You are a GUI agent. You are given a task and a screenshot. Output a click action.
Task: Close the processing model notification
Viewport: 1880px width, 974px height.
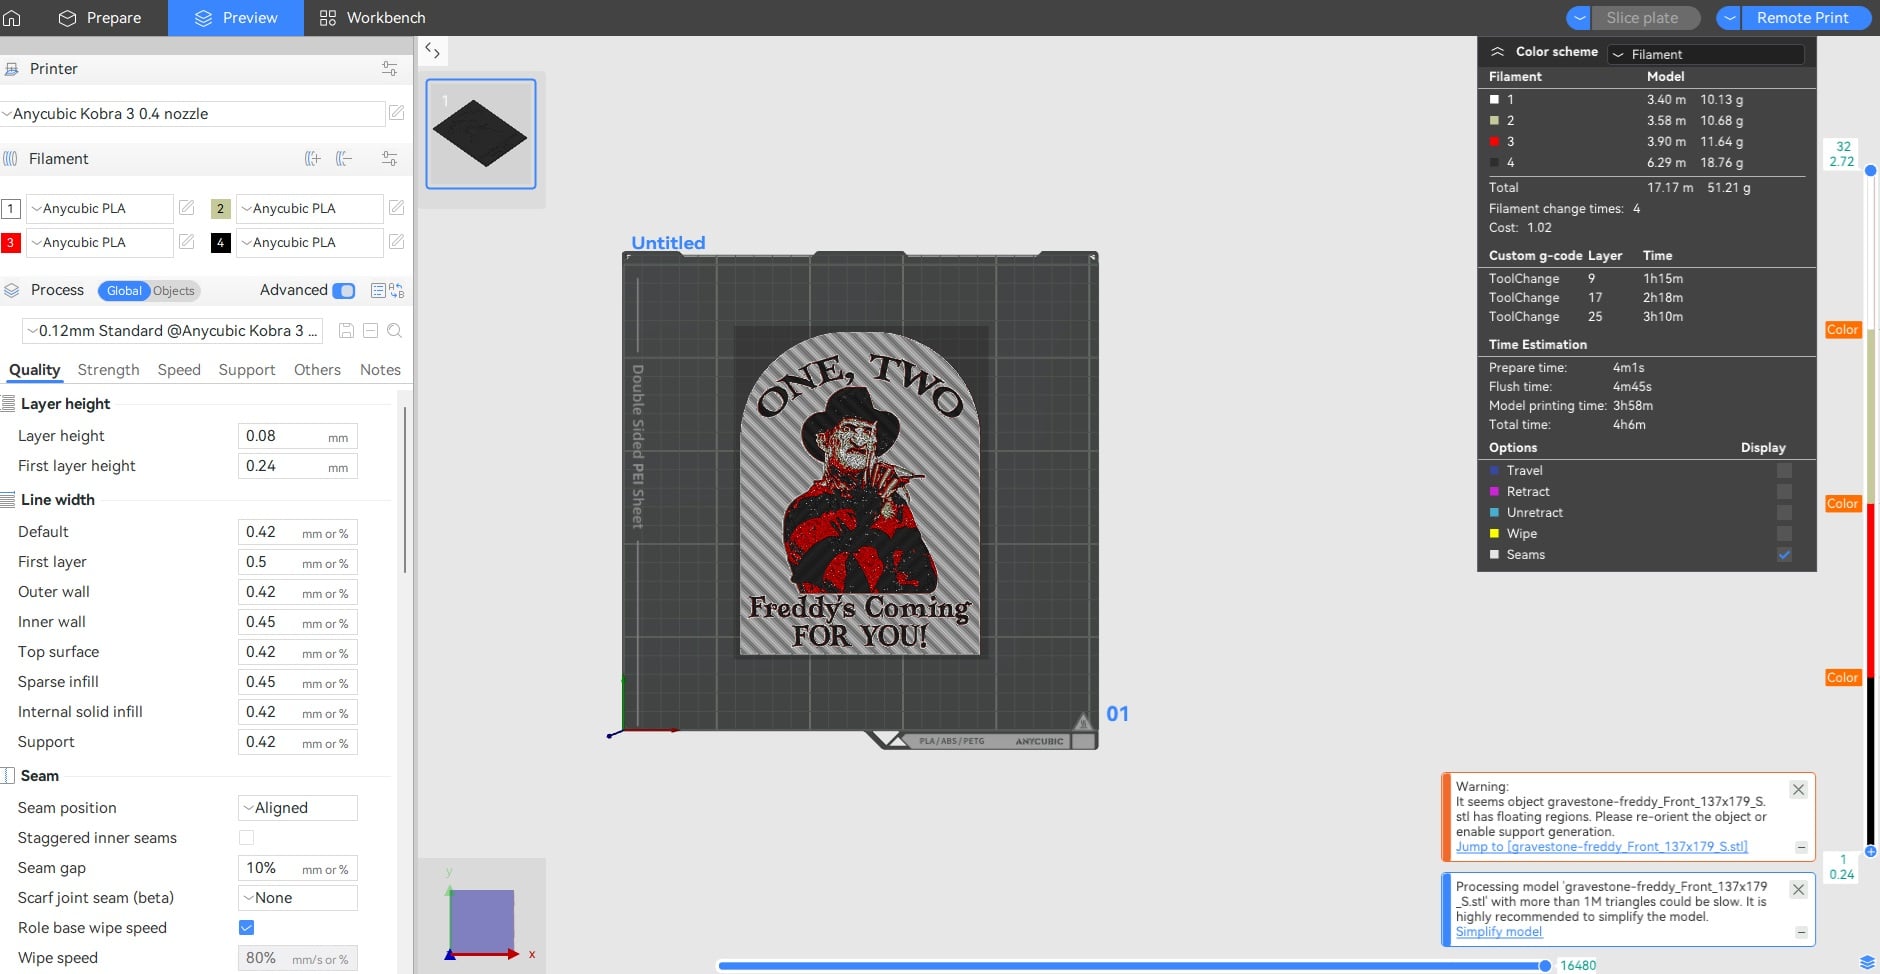1798,890
